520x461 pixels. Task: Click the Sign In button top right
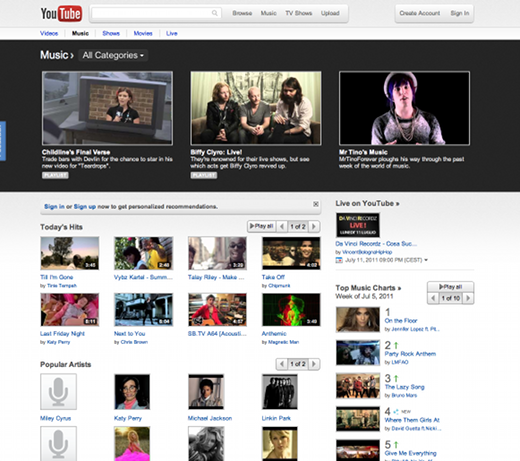(x=460, y=13)
